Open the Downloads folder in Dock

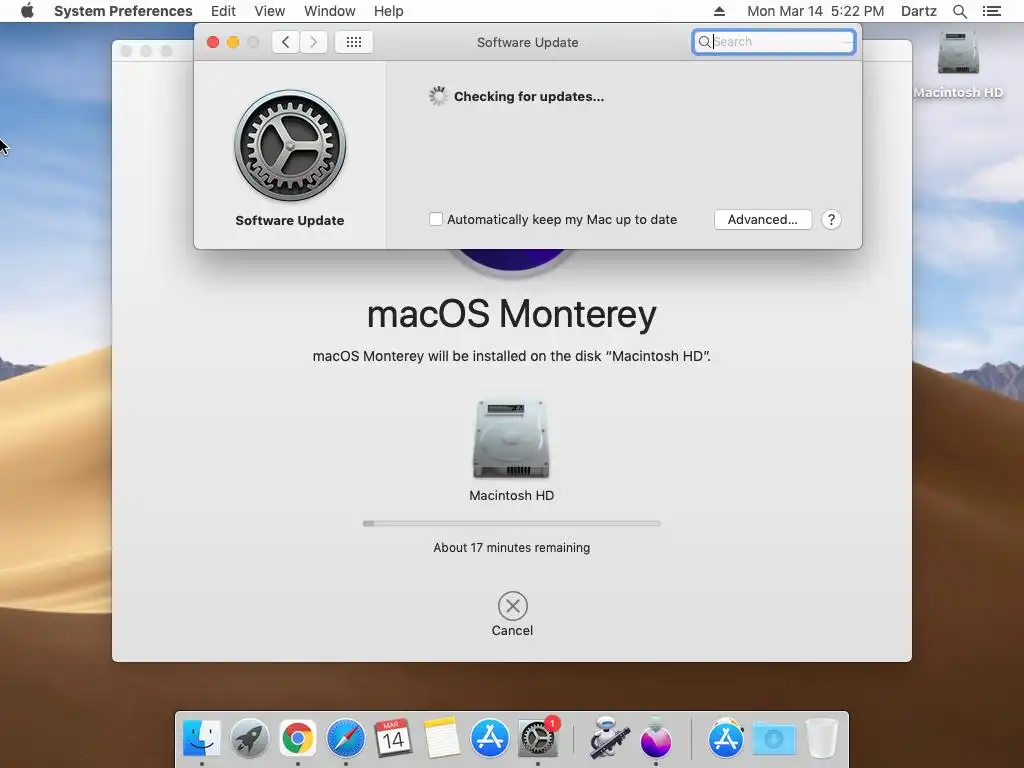coord(774,739)
